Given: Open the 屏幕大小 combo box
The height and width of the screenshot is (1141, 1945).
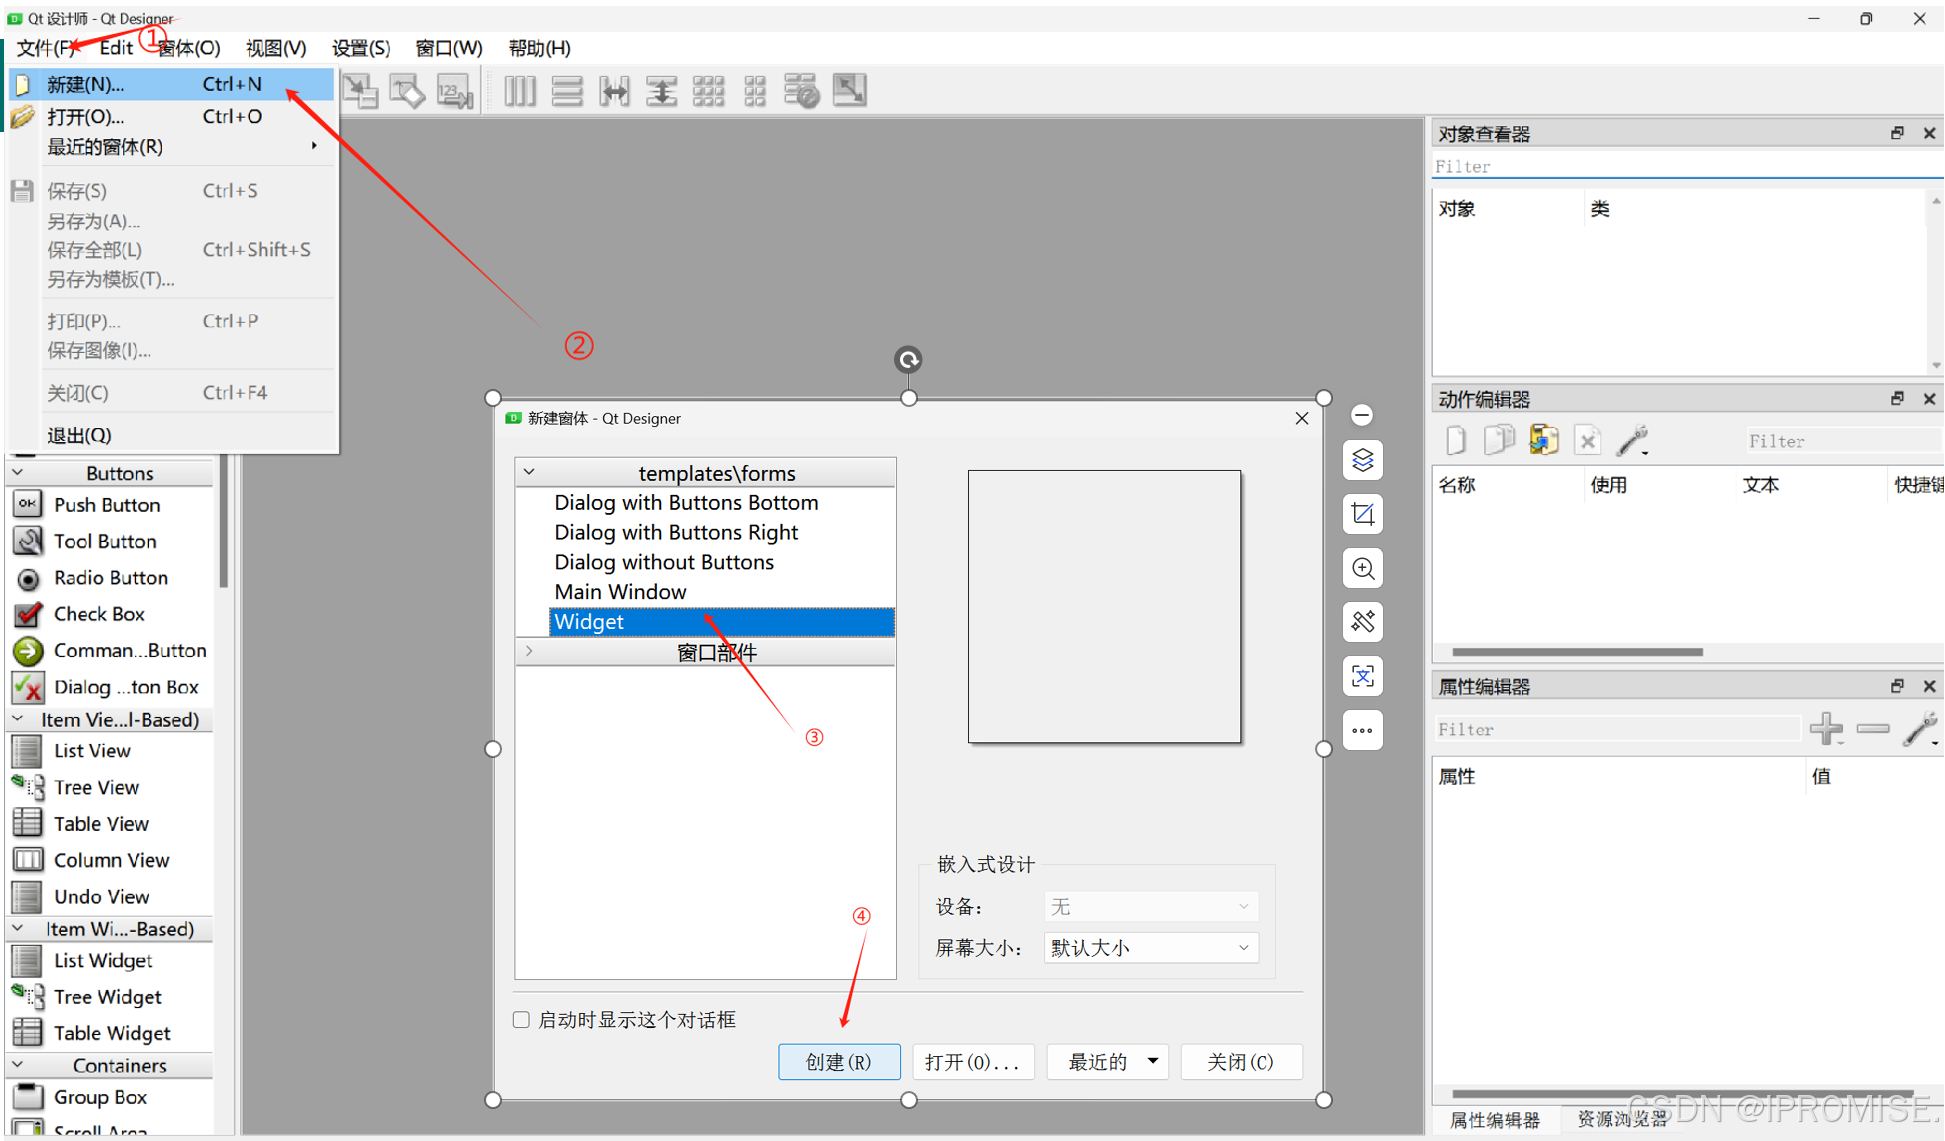Looking at the screenshot, I should click(1150, 947).
